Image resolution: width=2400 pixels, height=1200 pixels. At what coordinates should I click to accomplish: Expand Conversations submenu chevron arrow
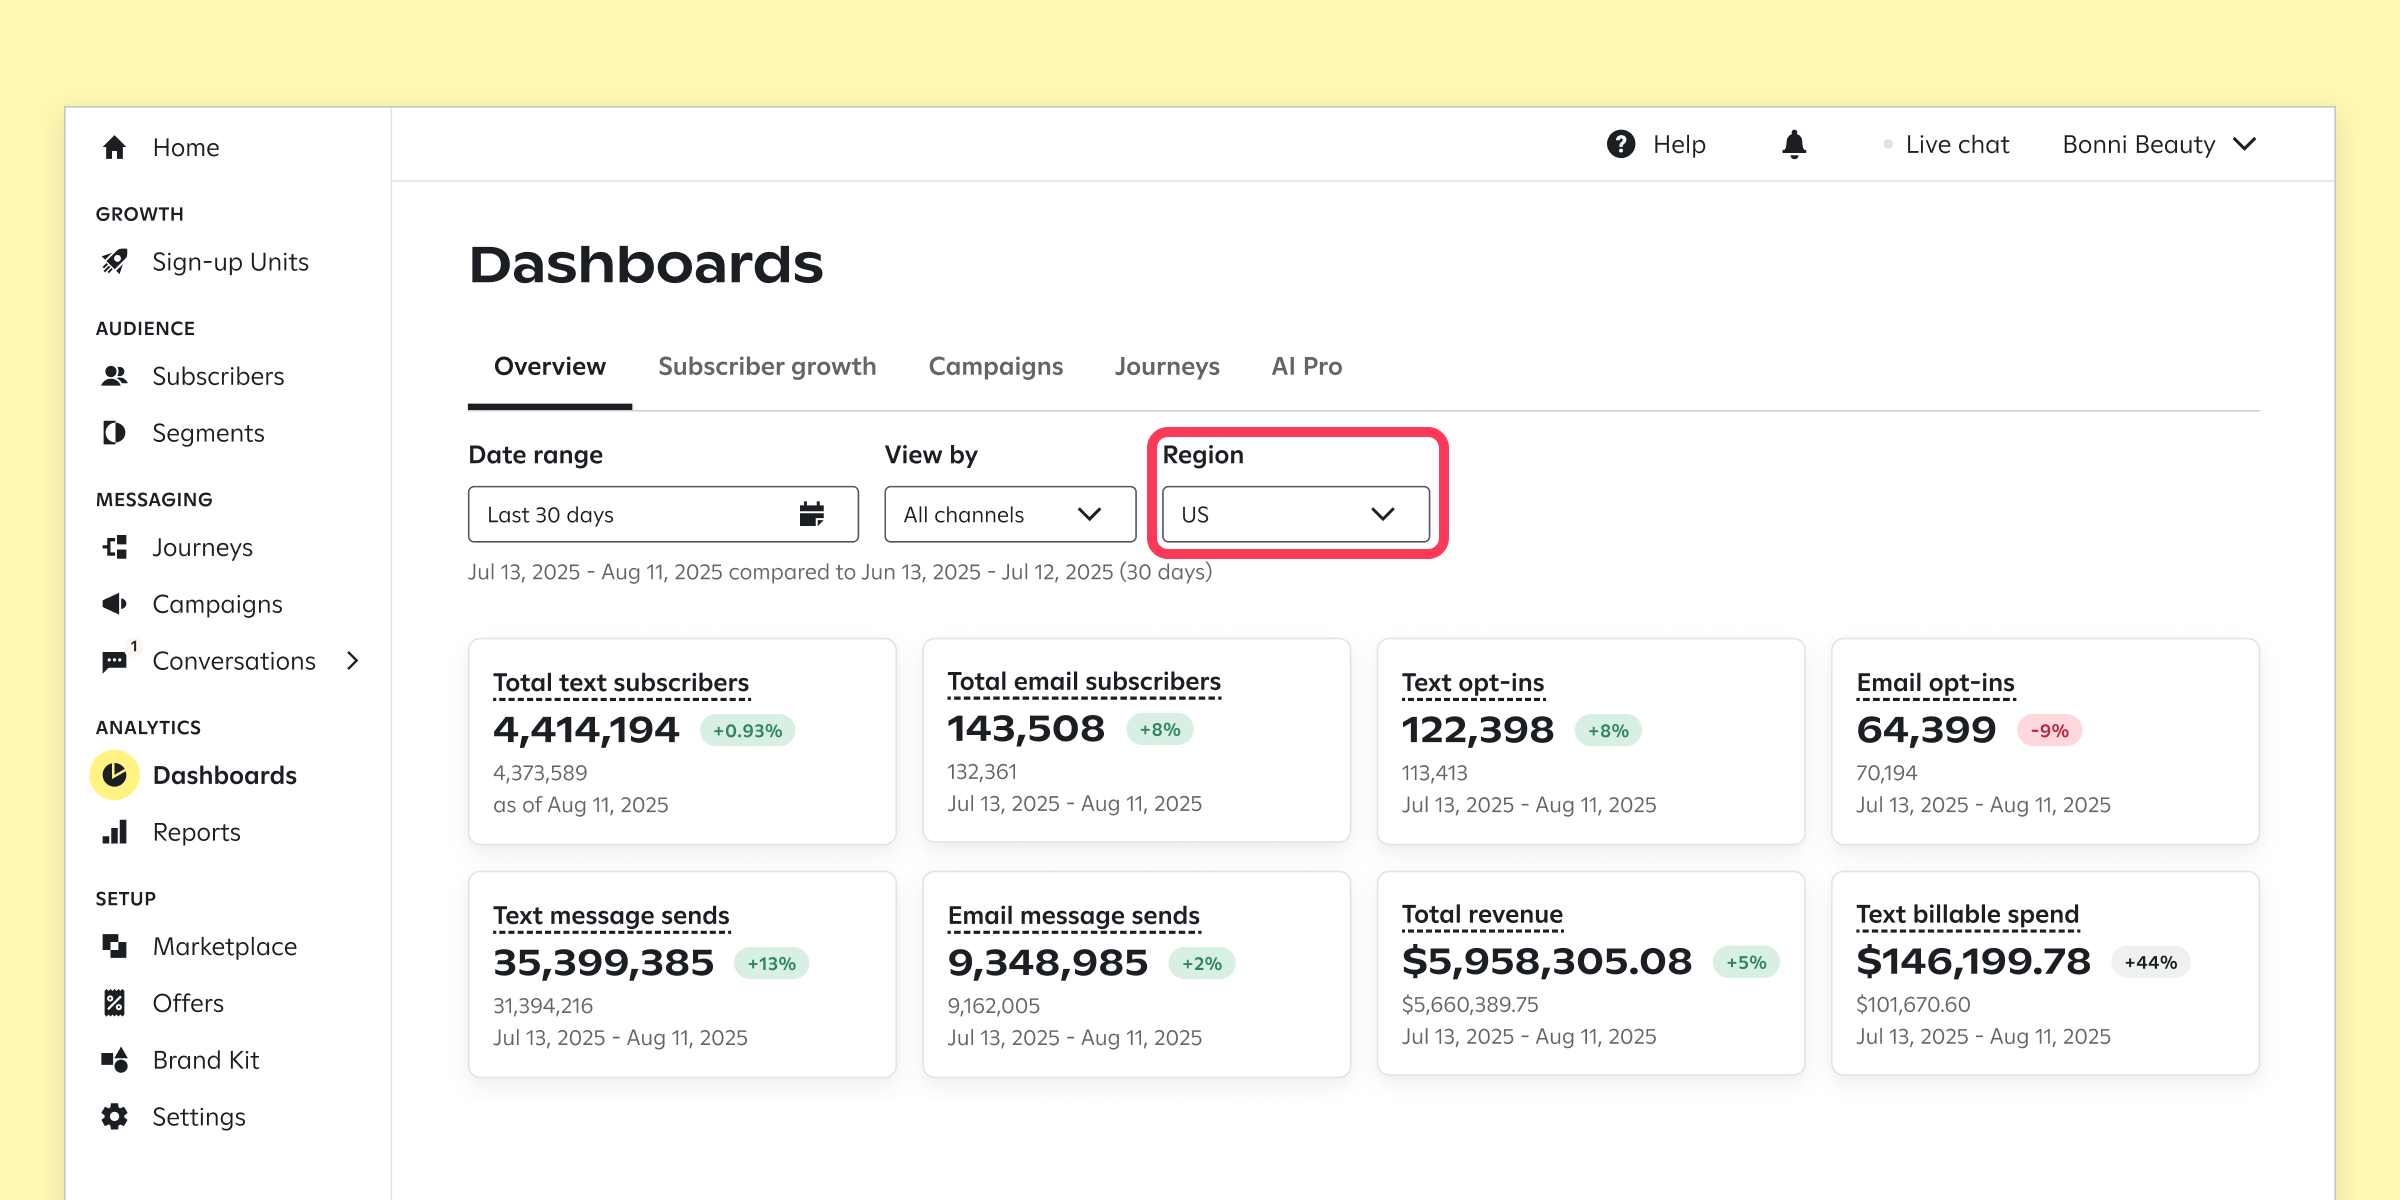(352, 661)
